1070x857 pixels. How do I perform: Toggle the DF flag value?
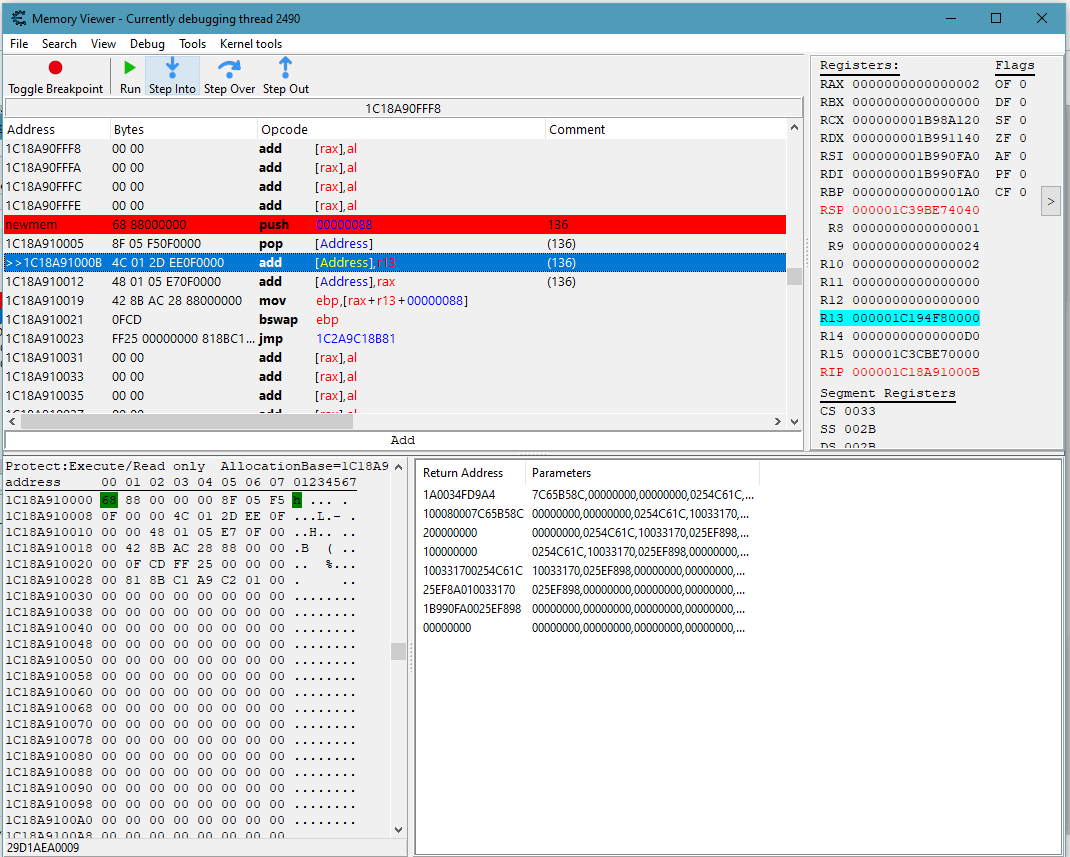point(1022,102)
